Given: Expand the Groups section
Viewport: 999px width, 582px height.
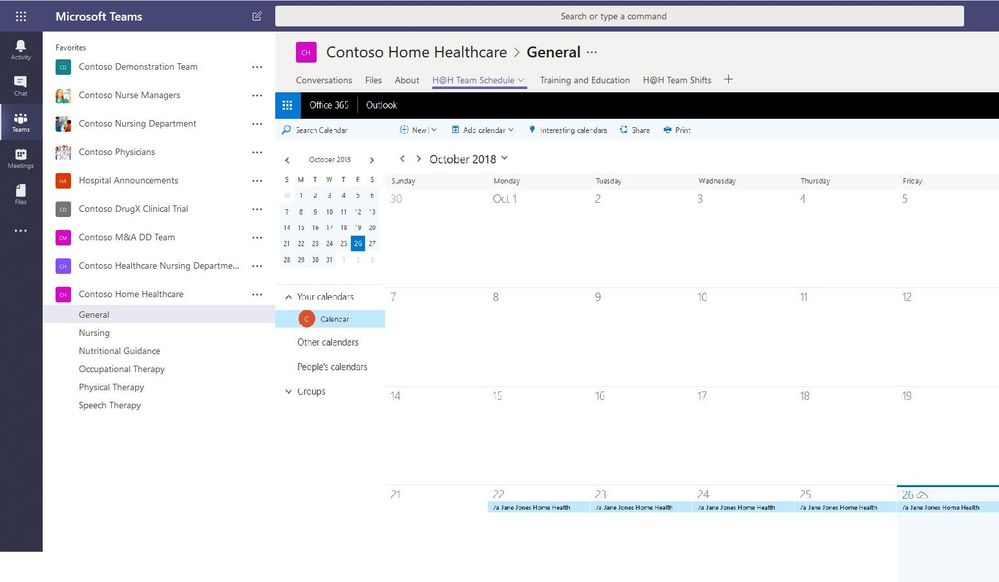Looking at the screenshot, I should coord(288,391).
